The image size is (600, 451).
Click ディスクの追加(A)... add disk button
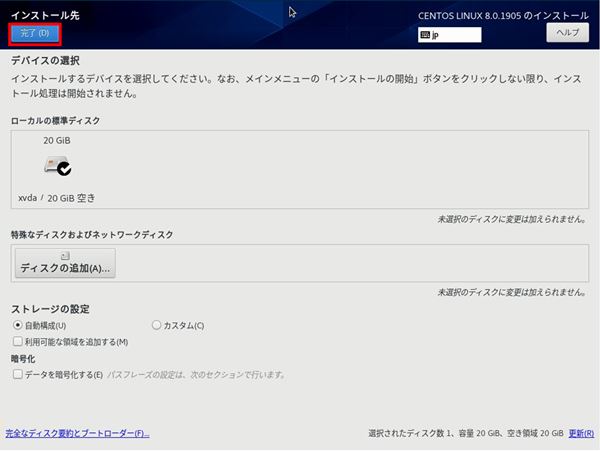pos(65,263)
